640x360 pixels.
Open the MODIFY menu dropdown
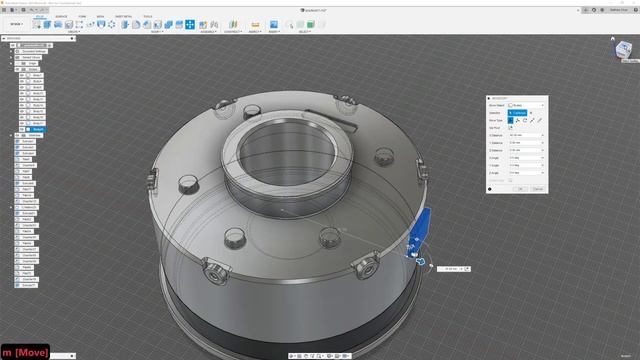(156, 31)
